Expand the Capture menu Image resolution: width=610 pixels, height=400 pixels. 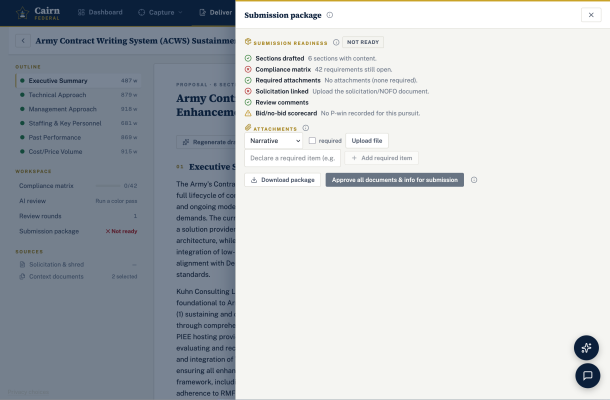coord(160,12)
